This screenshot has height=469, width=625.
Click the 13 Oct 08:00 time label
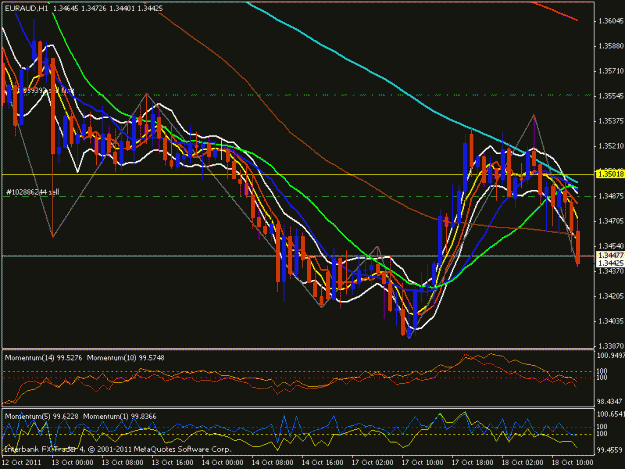123,463
